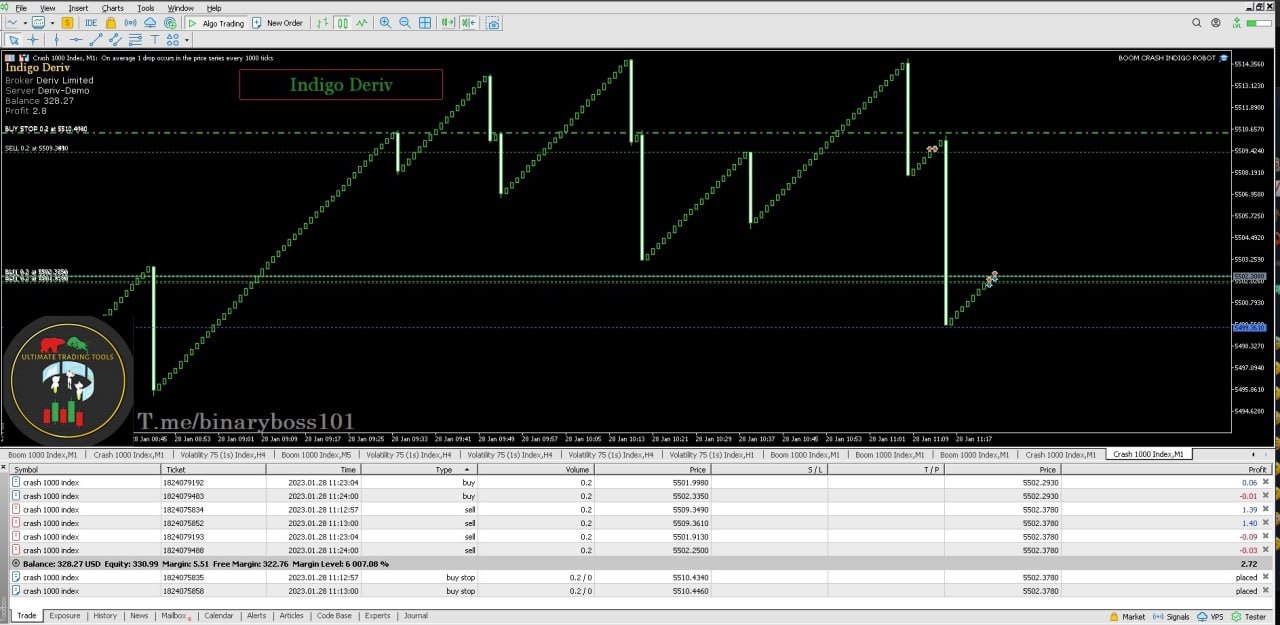Click the chart tabs scroll arrow

(1253, 455)
